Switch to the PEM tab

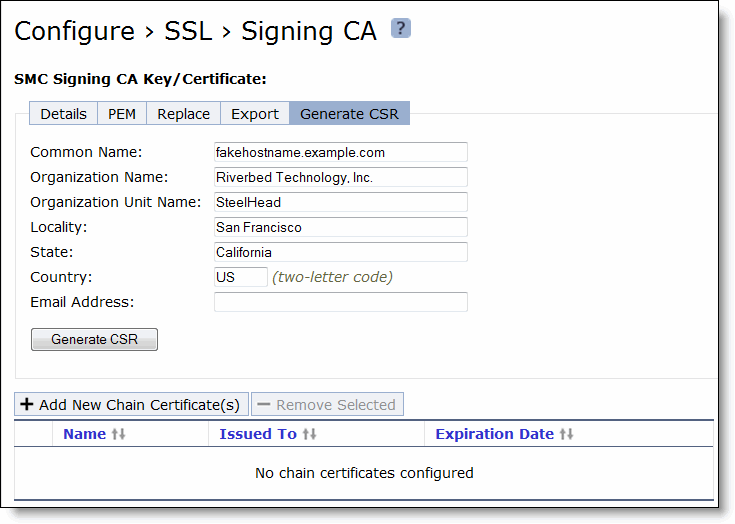(122, 113)
